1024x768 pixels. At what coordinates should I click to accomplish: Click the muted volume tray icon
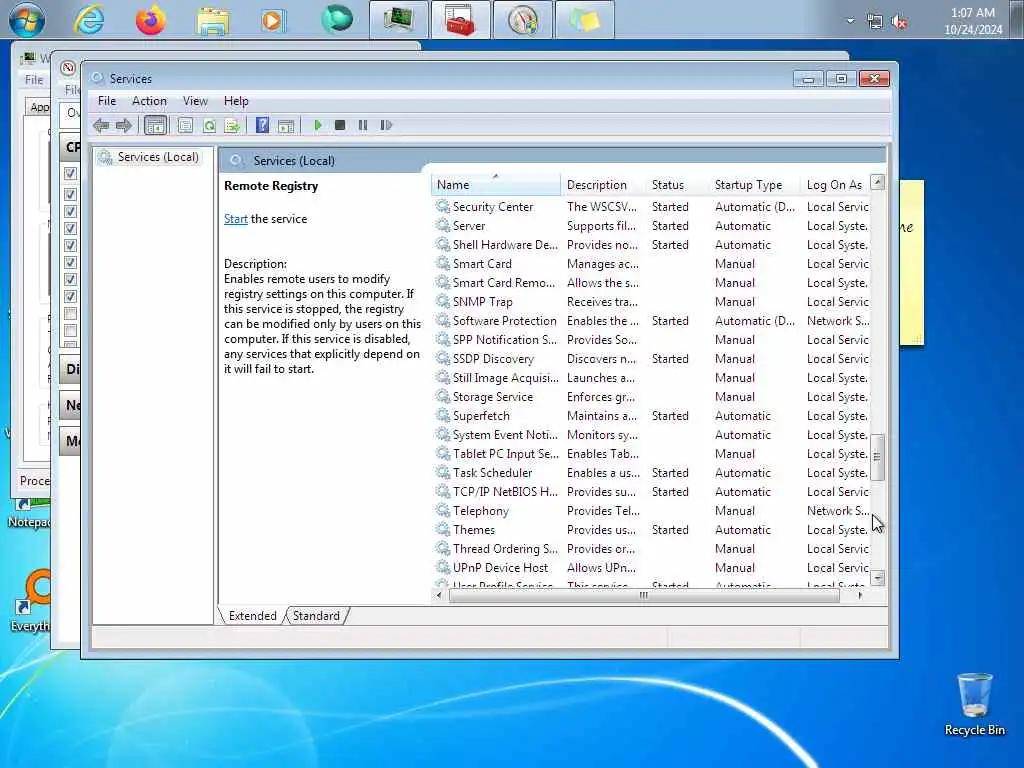coord(899,22)
